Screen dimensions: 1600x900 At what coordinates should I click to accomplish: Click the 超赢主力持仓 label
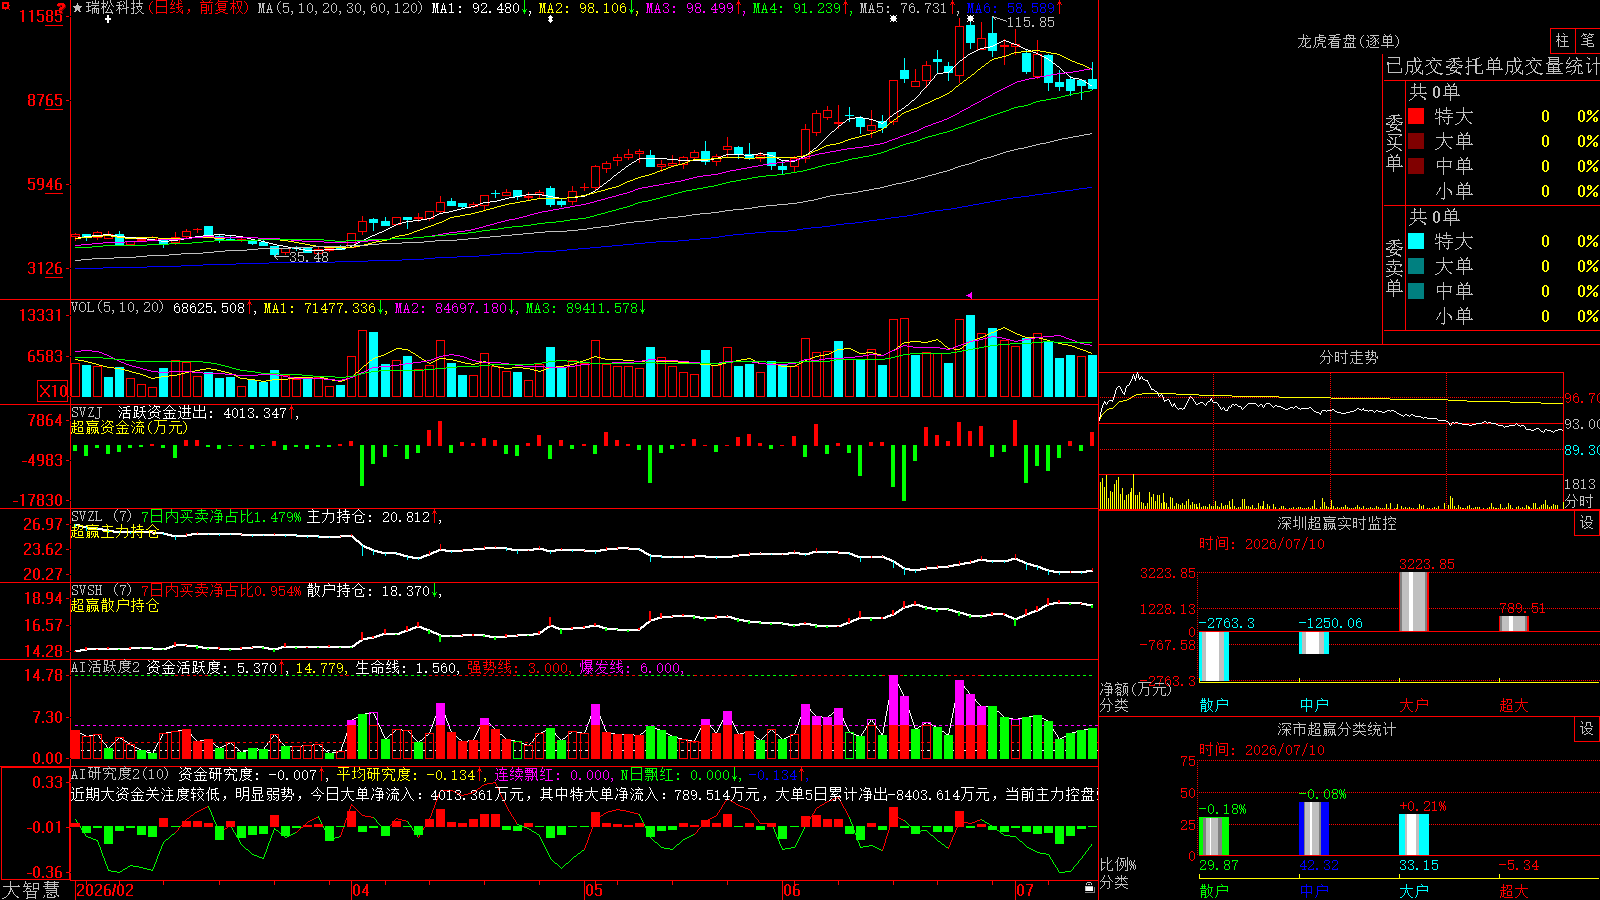click(x=115, y=531)
